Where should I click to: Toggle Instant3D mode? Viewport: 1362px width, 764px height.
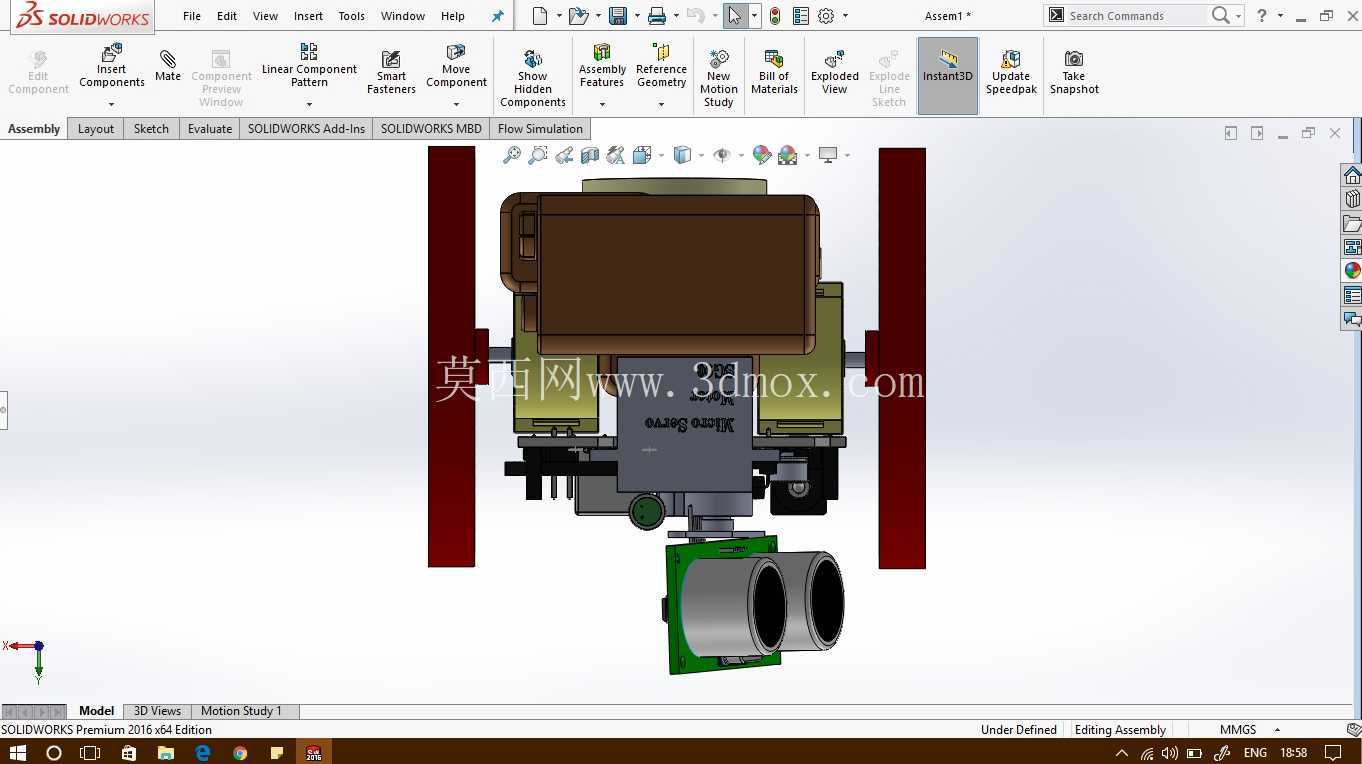[x=947, y=75]
